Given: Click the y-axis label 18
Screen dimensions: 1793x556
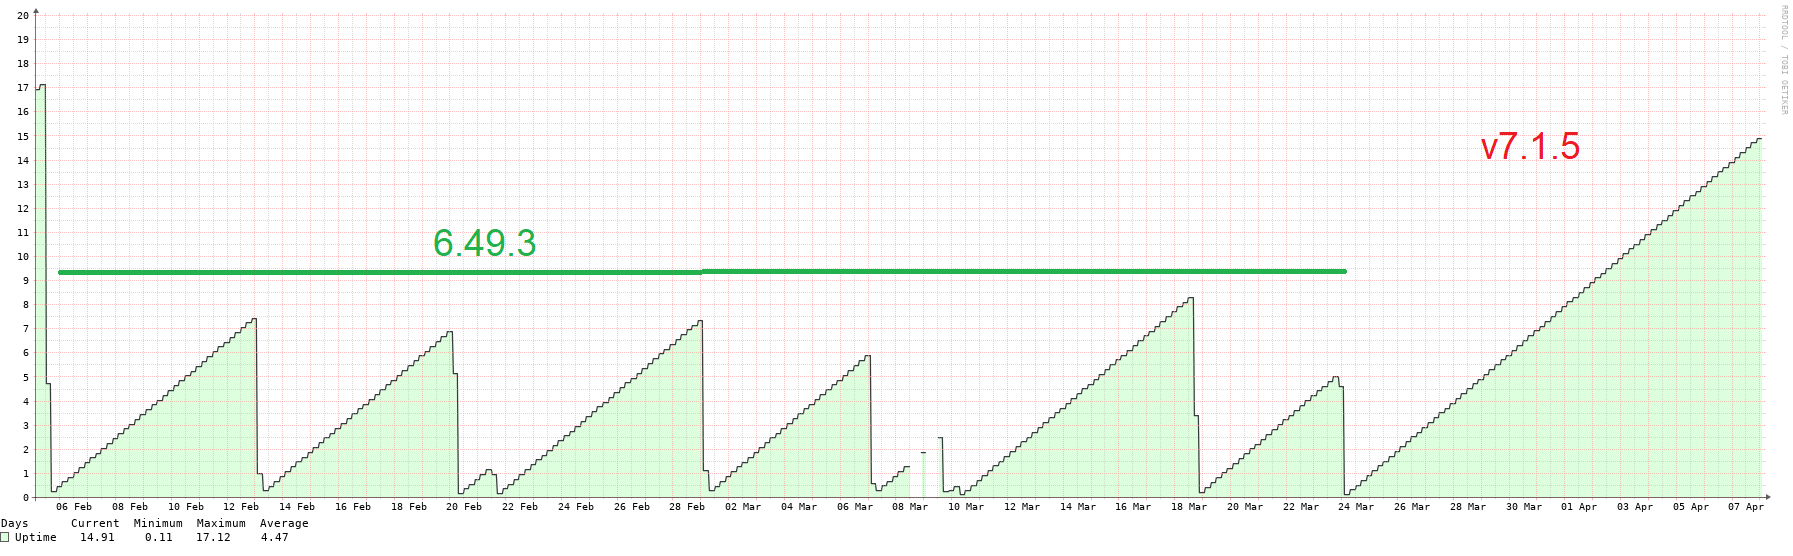Looking at the screenshot, I should click(23, 64).
